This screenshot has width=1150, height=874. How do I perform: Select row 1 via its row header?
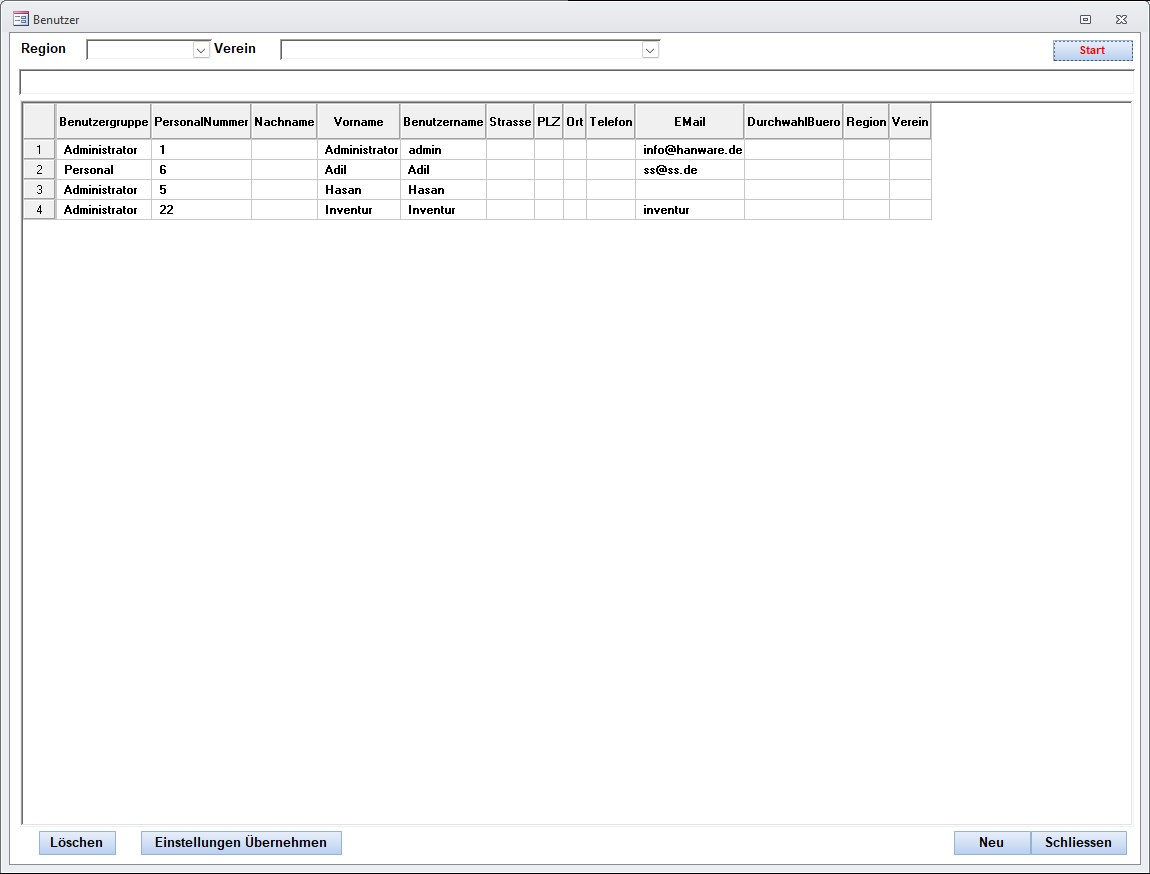pos(39,150)
